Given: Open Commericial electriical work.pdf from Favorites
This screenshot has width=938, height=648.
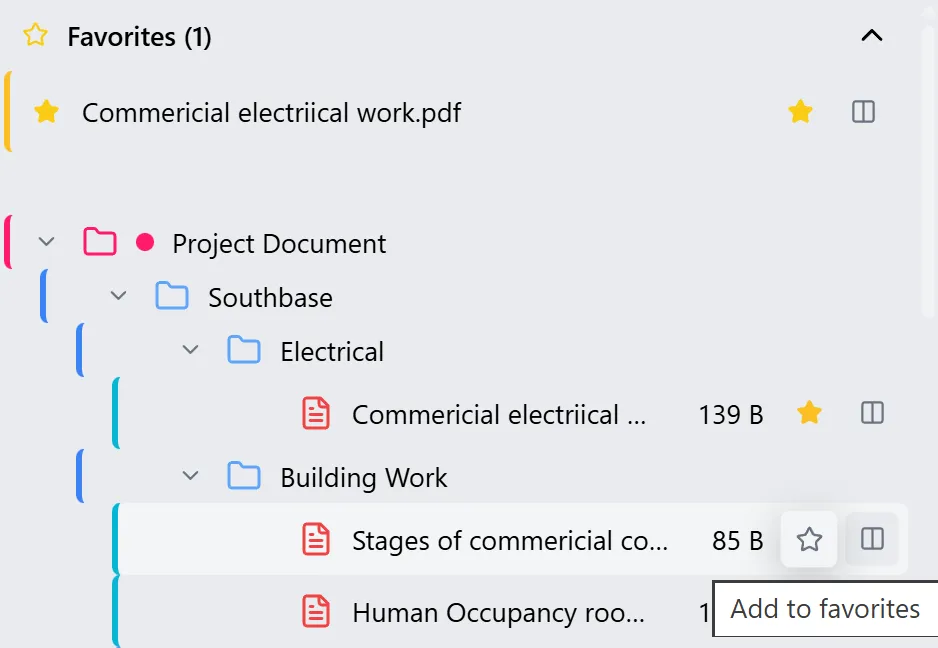Looking at the screenshot, I should pyautogui.click(x=271, y=113).
